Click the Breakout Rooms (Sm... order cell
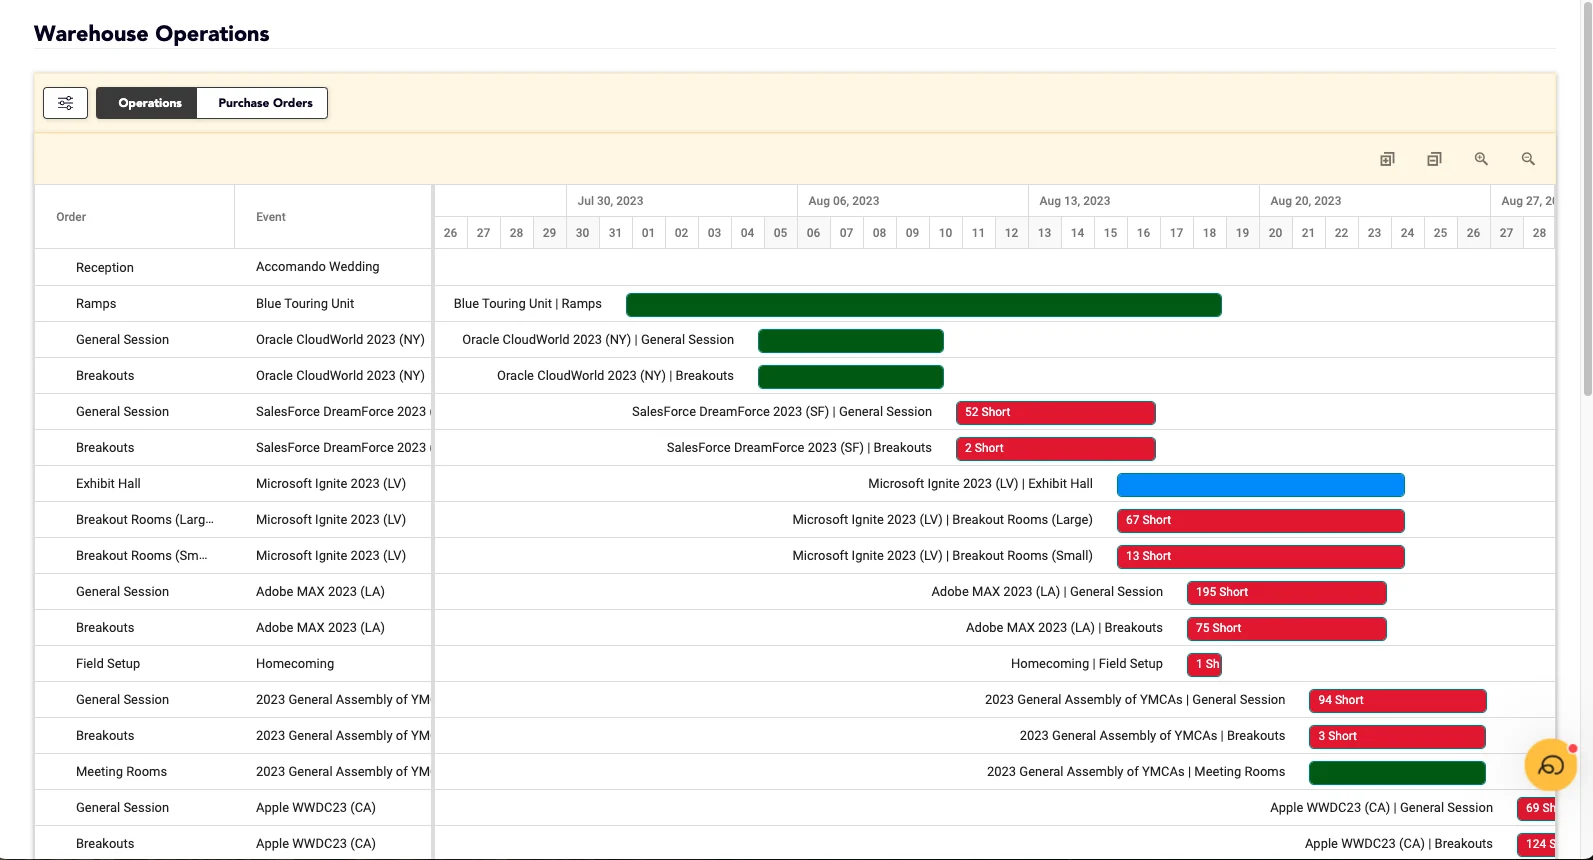Image resolution: width=1593 pixels, height=860 pixels. (135, 556)
